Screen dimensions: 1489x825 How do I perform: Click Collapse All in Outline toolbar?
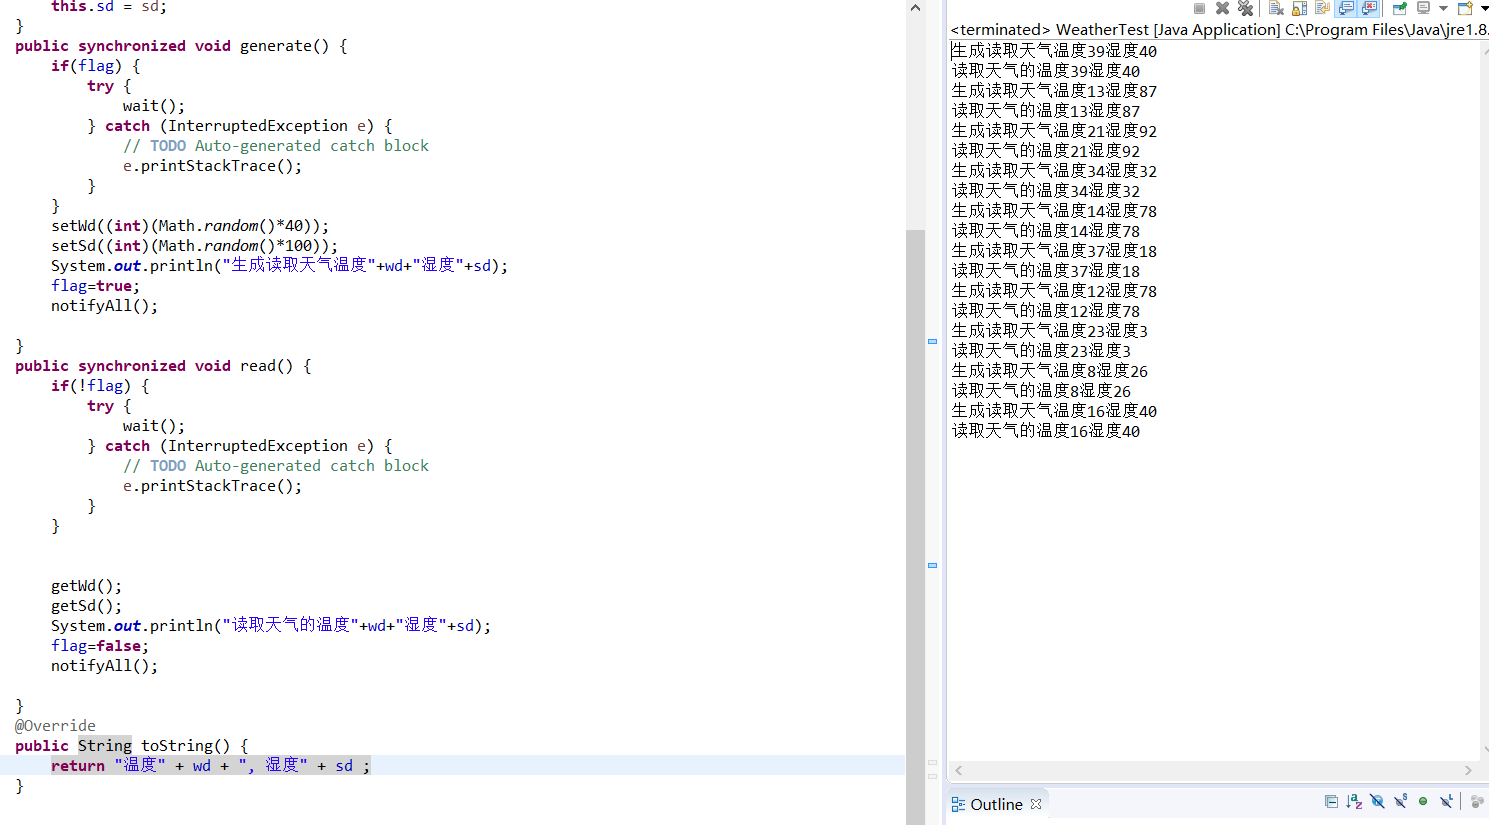(1331, 801)
